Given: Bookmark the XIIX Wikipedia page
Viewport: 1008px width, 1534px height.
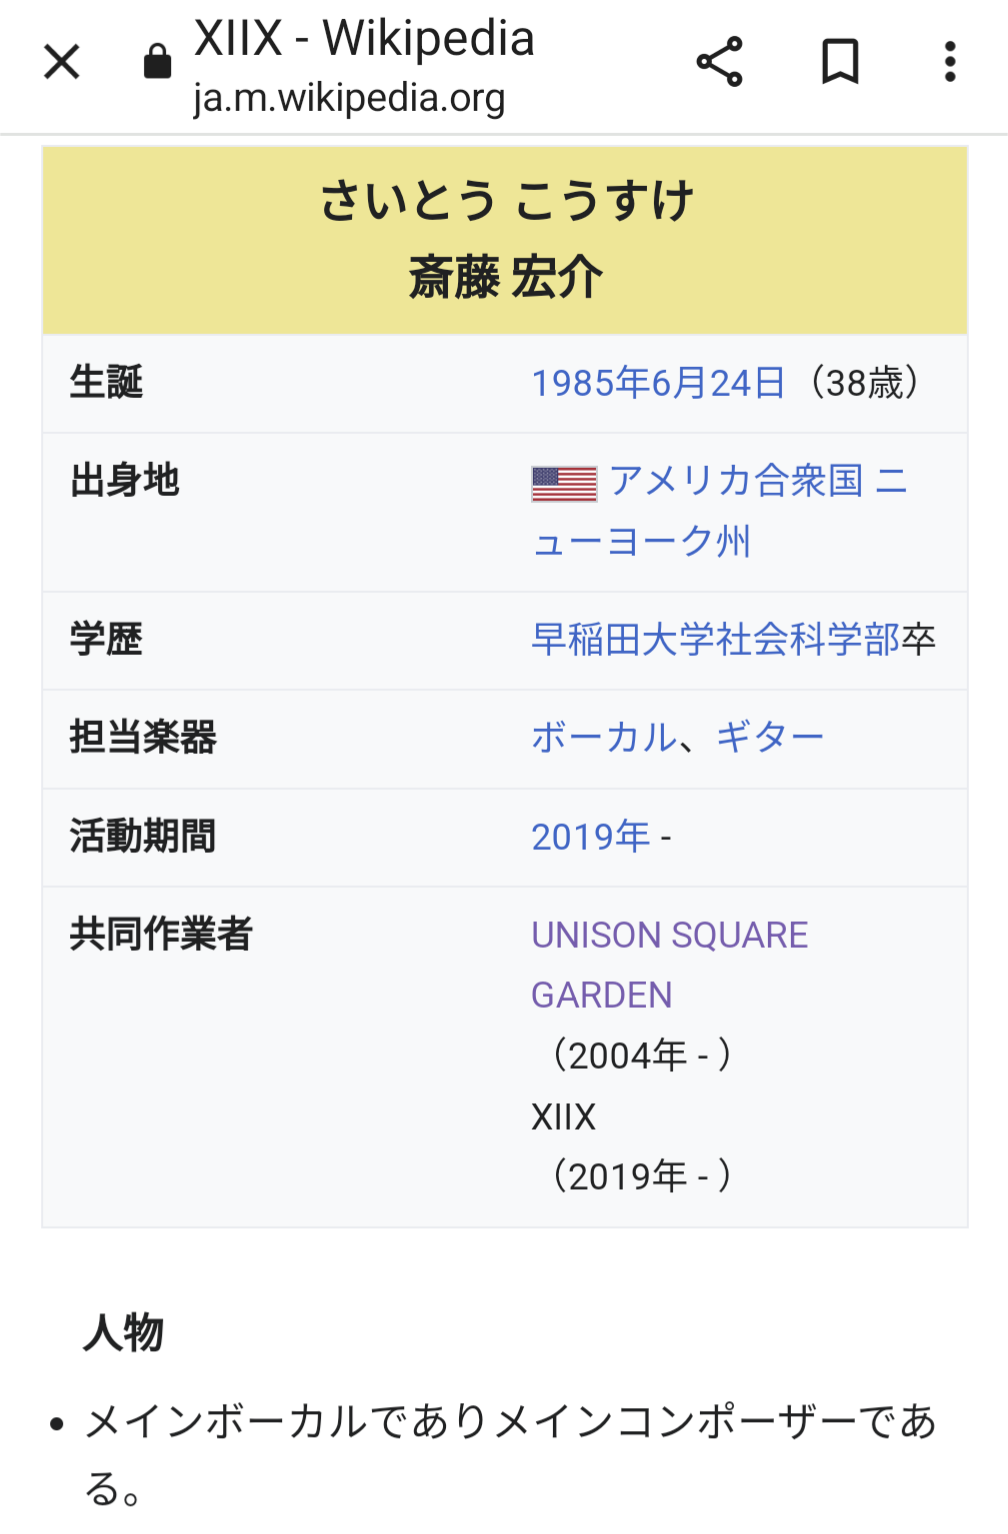Looking at the screenshot, I should tap(840, 62).
